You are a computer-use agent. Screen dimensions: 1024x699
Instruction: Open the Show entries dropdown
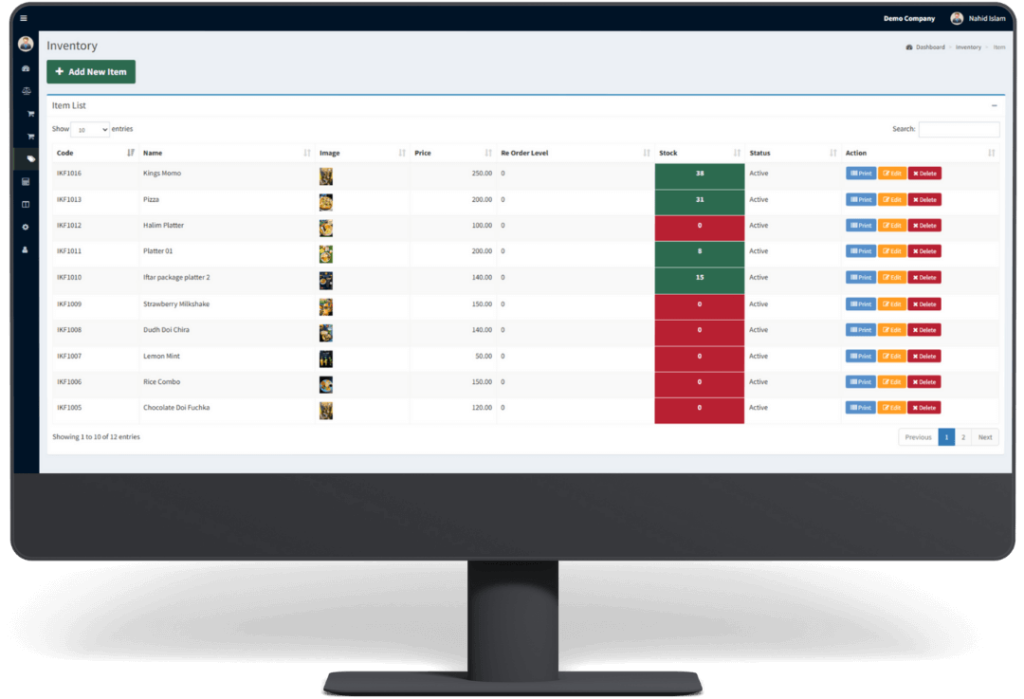[x=90, y=130]
